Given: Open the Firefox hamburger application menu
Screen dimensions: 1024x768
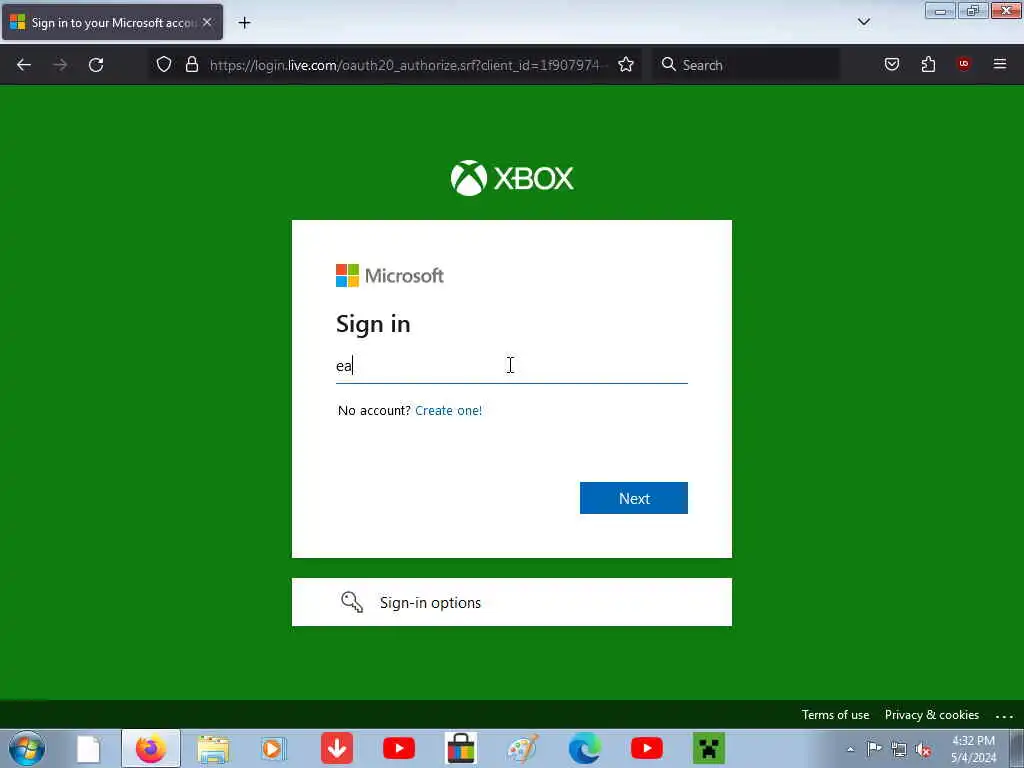Looking at the screenshot, I should pyautogui.click(x=999, y=64).
